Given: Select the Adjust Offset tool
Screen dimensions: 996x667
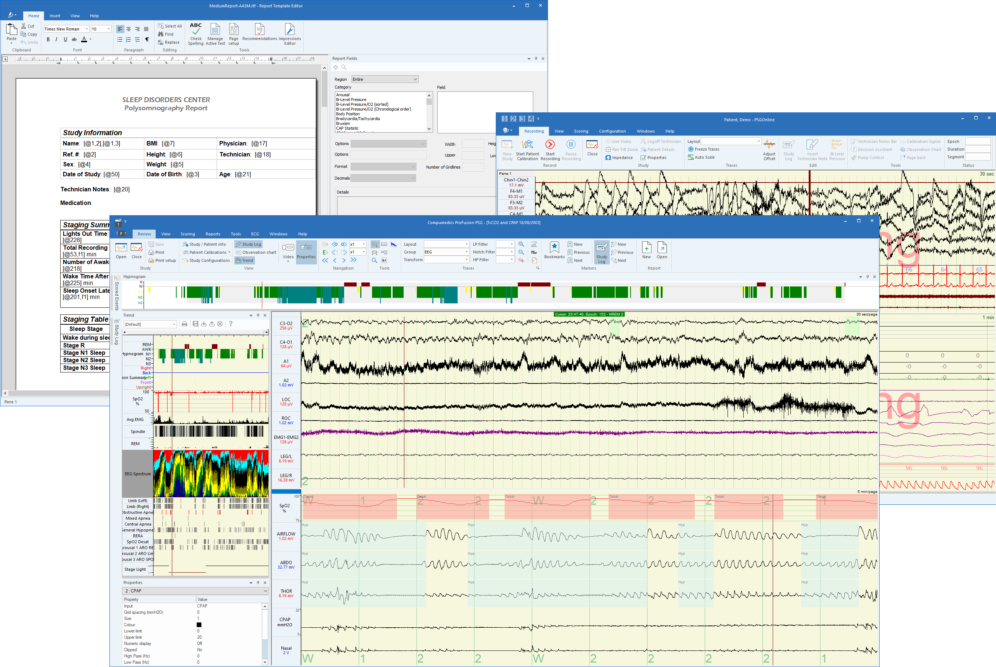Looking at the screenshot, I should pos(768,150).
